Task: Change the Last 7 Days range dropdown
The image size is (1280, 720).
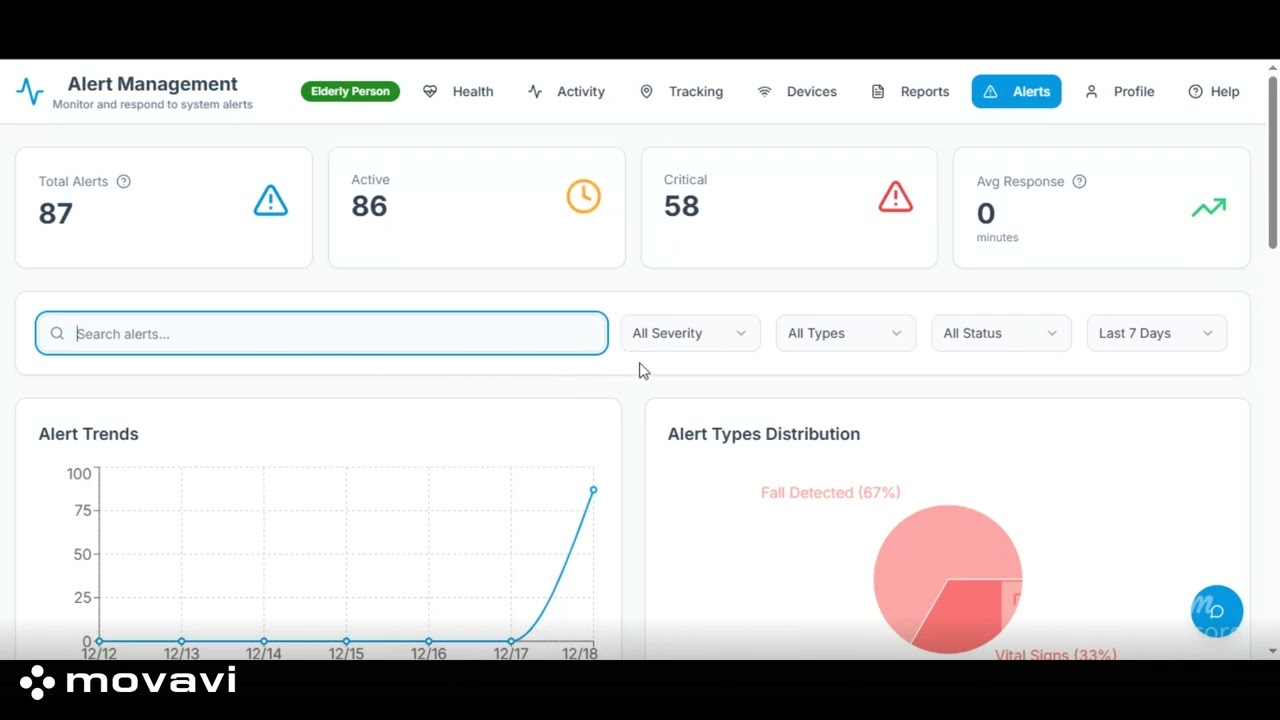Action: tap(1157, 333)
